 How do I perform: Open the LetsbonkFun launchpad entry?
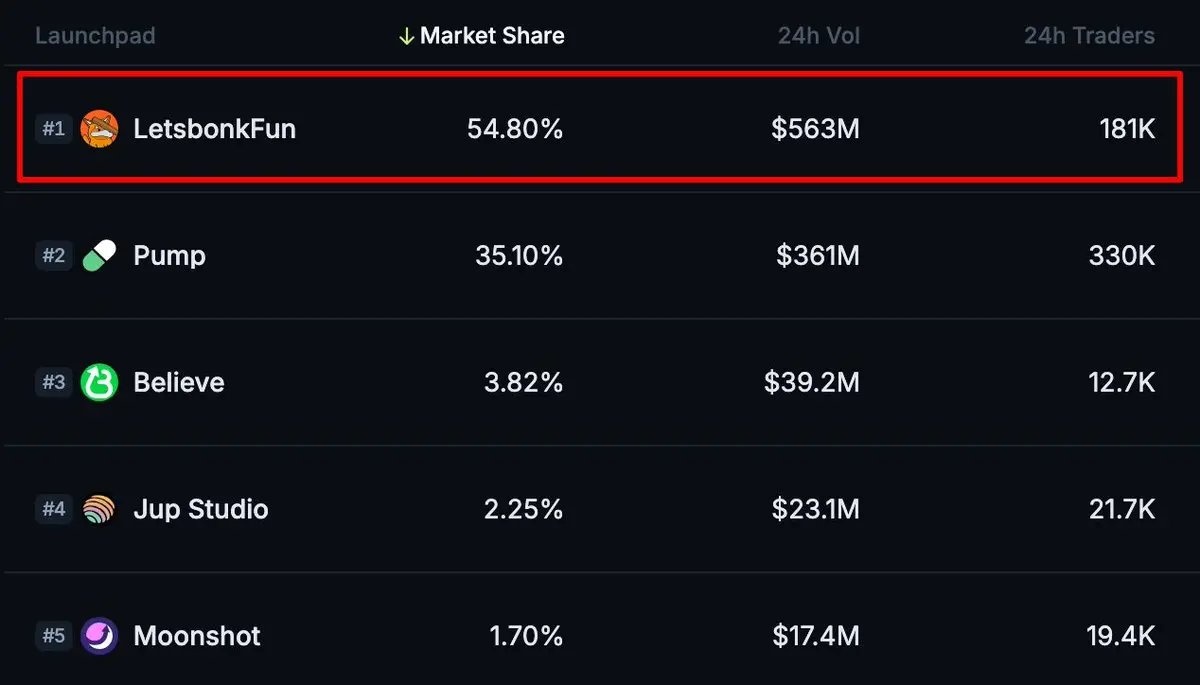214,128
